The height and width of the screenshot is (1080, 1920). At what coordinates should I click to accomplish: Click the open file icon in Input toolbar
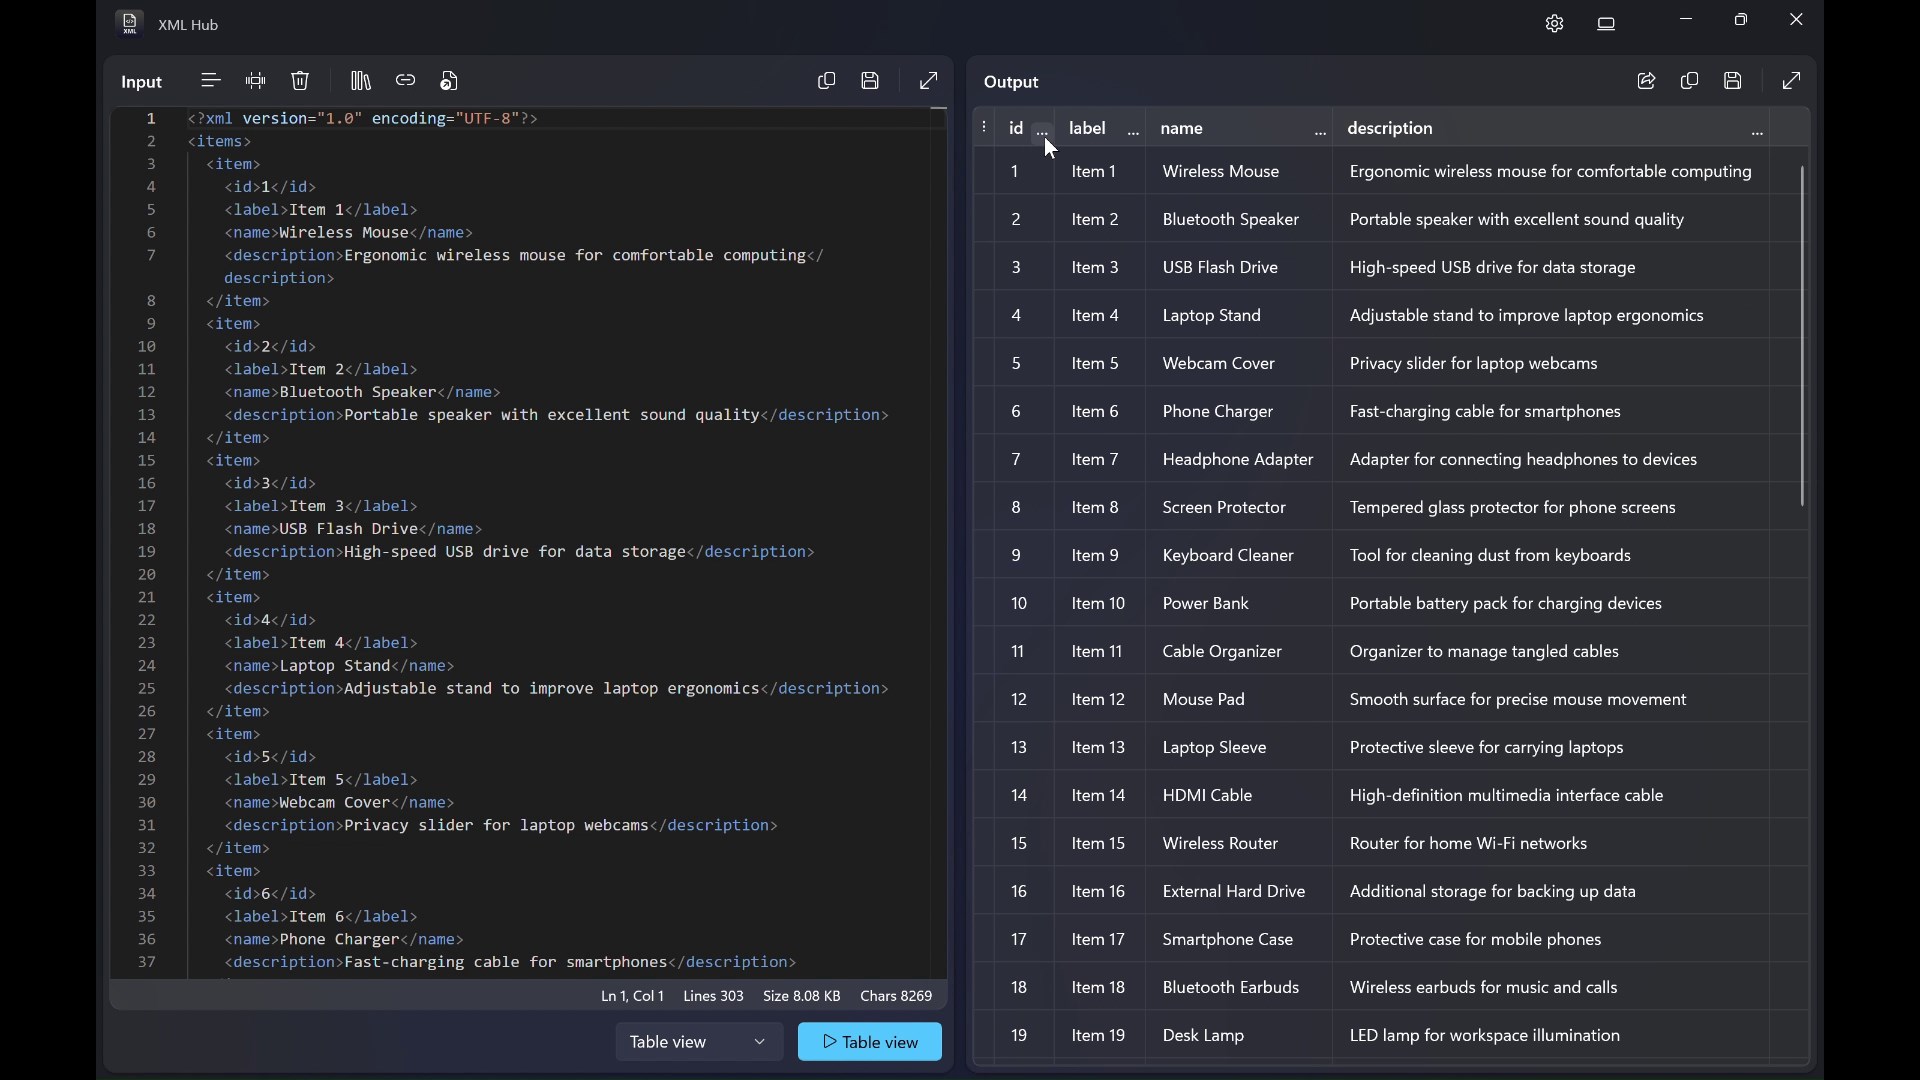click(451, 81)
